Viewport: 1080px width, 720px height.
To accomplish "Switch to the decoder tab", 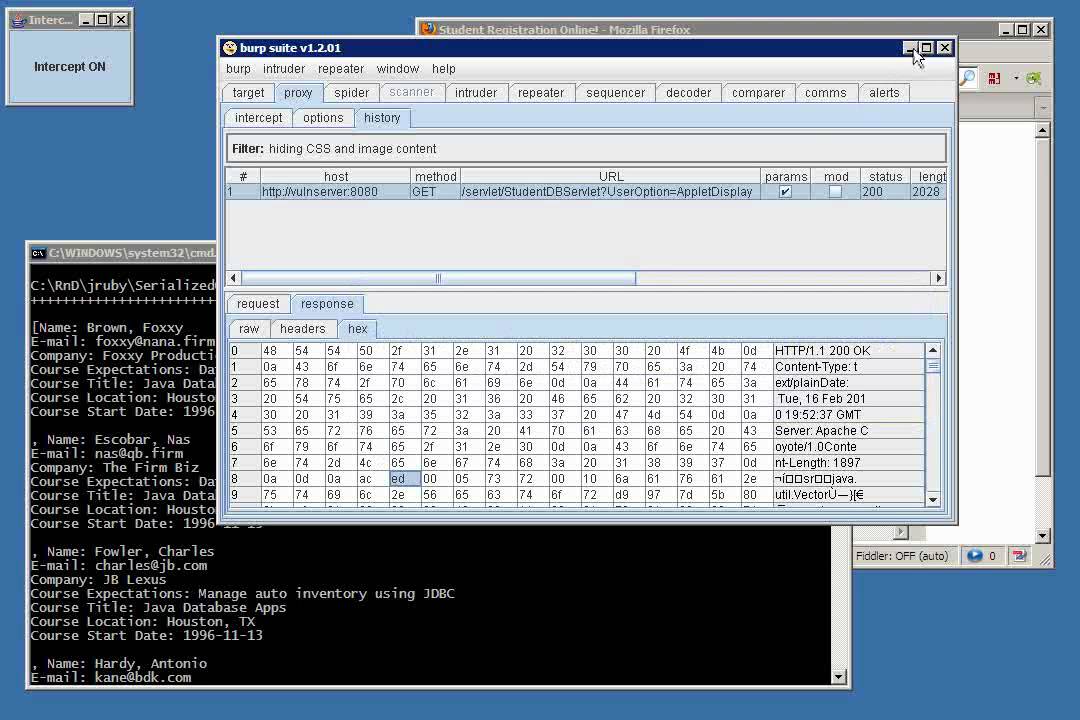I will [x=689, y=93].
